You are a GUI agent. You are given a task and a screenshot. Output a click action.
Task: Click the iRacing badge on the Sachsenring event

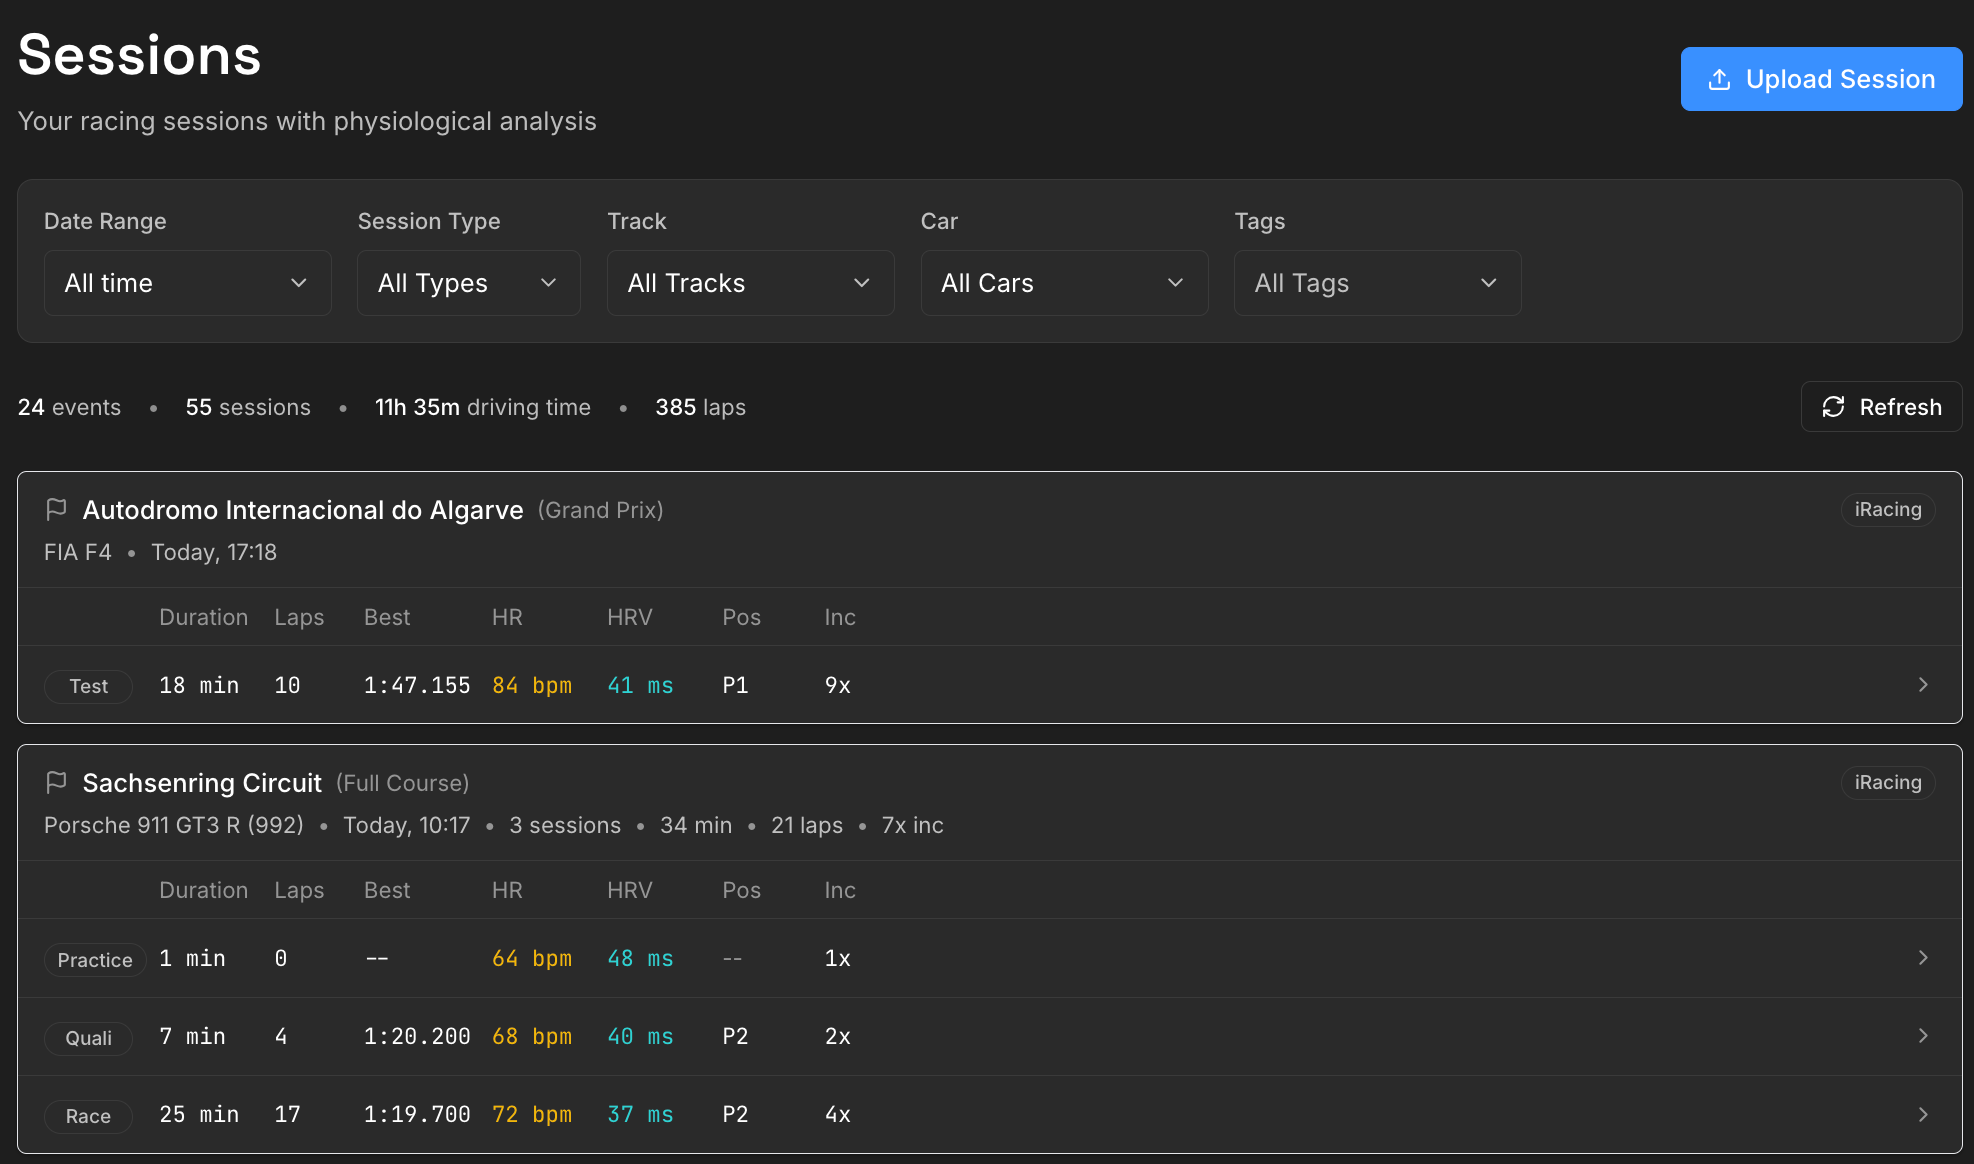tap(1888, 783)
